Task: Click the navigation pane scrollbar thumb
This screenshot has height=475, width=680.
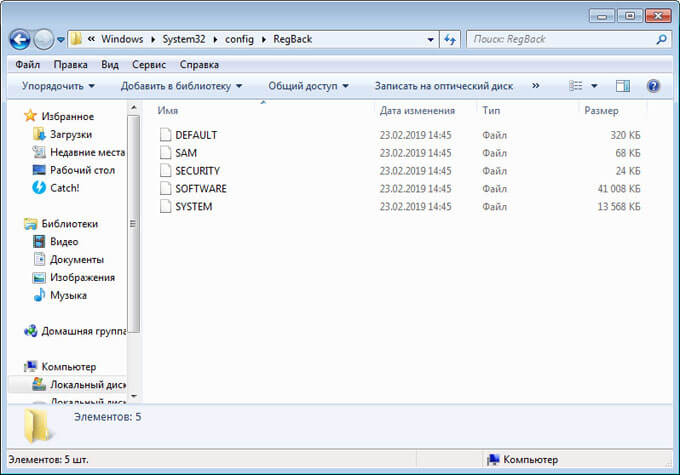Action: click(134, 224)
